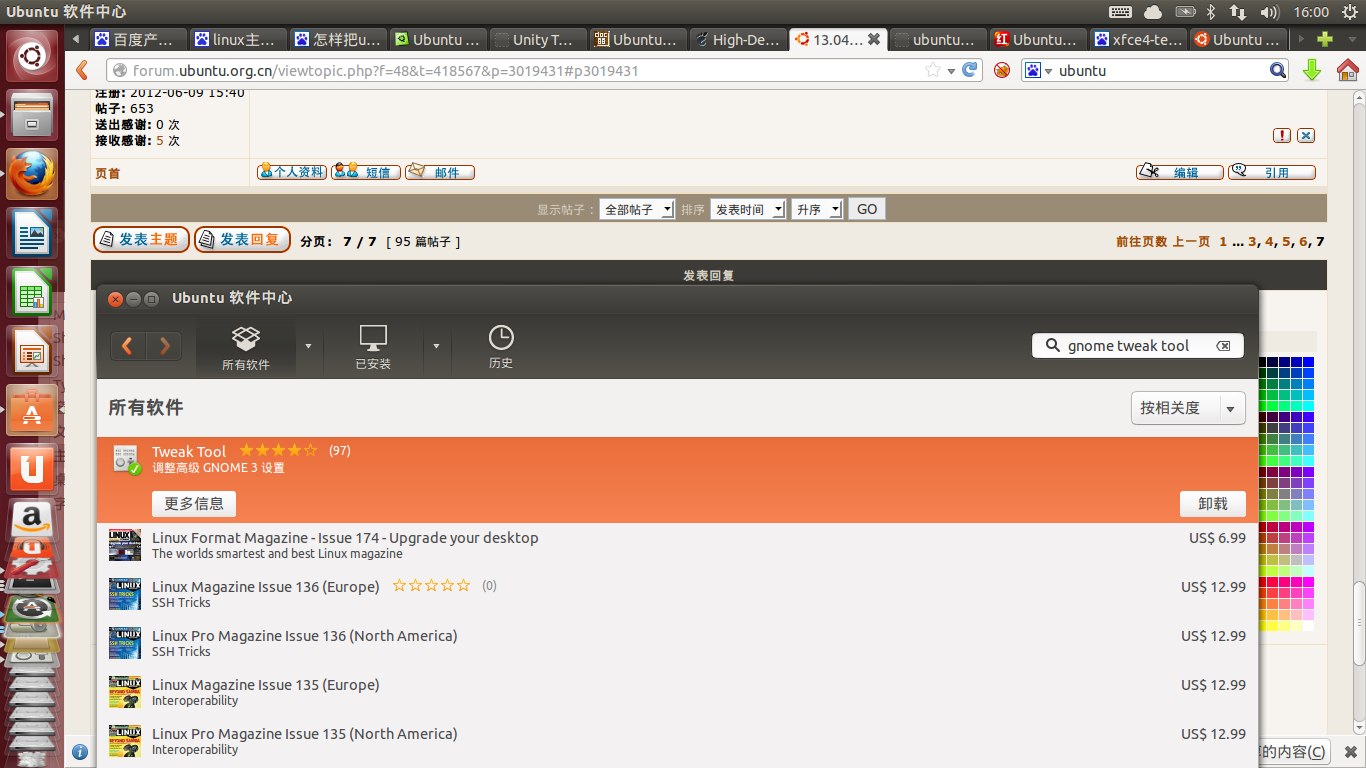The height and width of the screenshot is (768, 1366).
Task: Click the GO button
Action: (867, 209)
